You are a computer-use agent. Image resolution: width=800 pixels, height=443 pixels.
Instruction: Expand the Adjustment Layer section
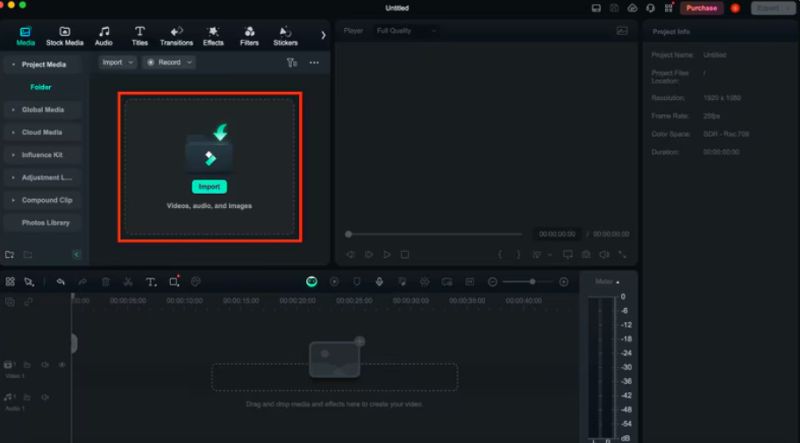coord(42,178)
